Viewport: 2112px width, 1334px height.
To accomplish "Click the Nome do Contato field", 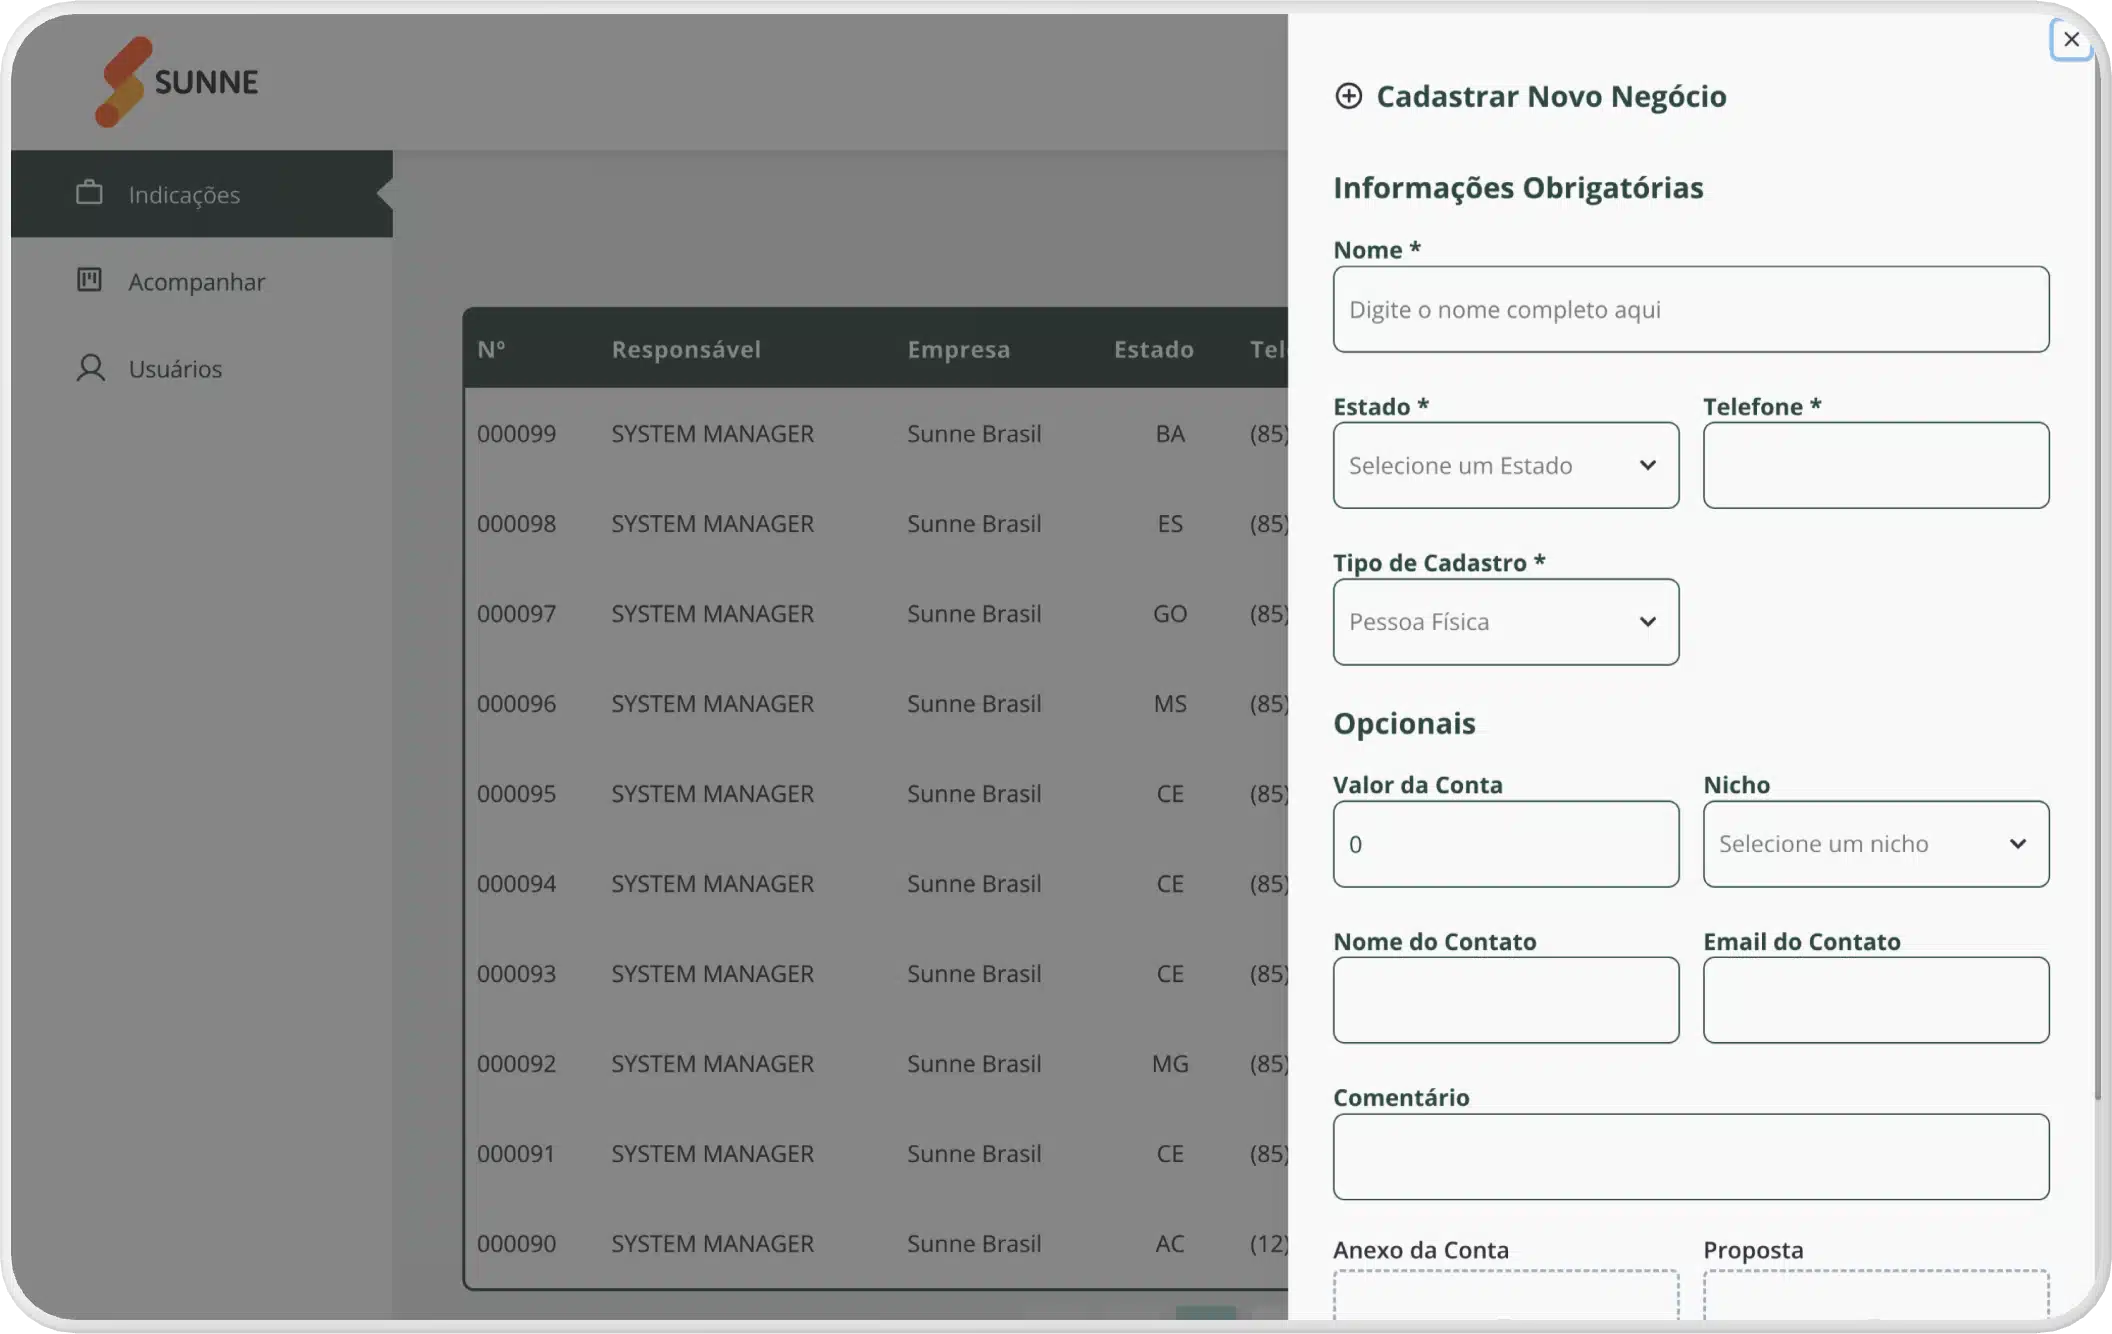I will pyautogui.click(x=1506, y=1000).
